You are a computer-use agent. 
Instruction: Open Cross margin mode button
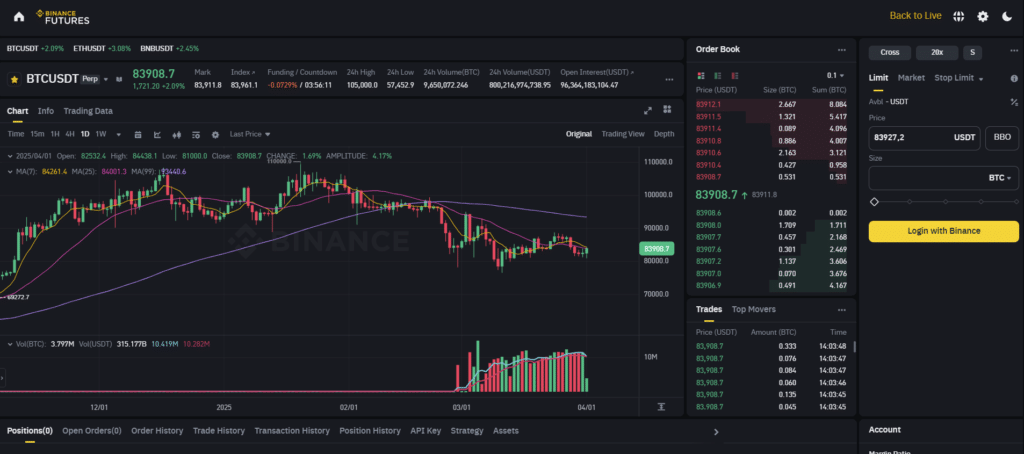pyautogui.click(x=889, y=52)
